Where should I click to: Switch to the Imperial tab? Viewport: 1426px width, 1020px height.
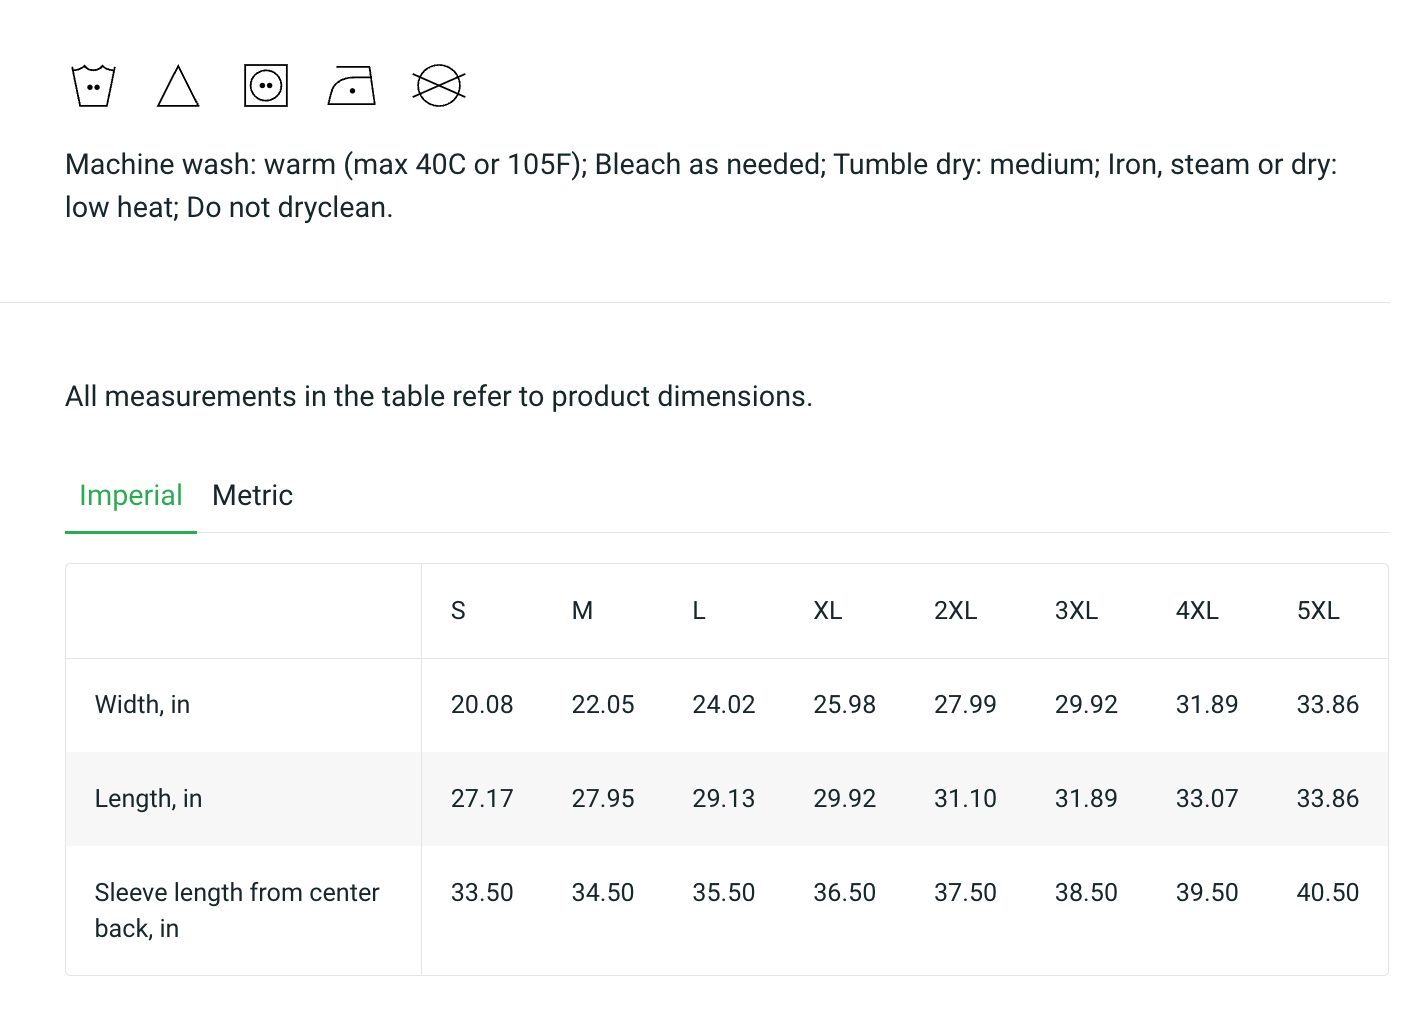(x=131, y=496)
